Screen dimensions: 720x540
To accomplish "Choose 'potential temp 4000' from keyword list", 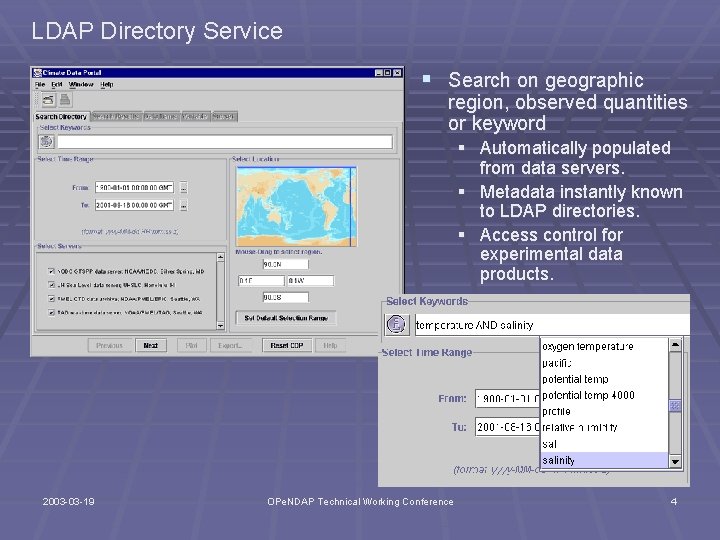I will coord(604,395).
